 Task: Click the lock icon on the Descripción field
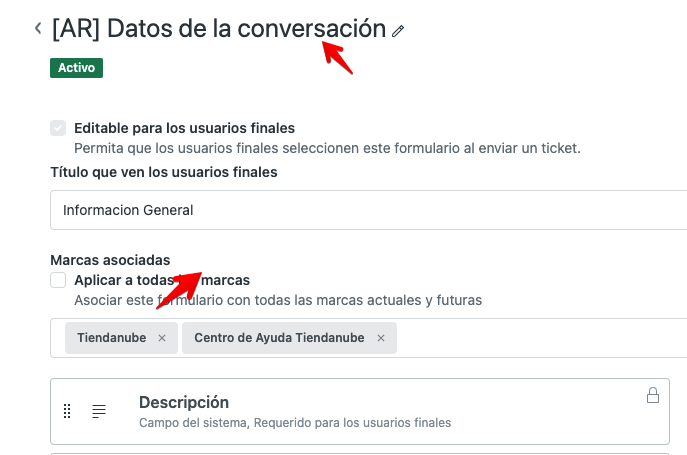653,395
